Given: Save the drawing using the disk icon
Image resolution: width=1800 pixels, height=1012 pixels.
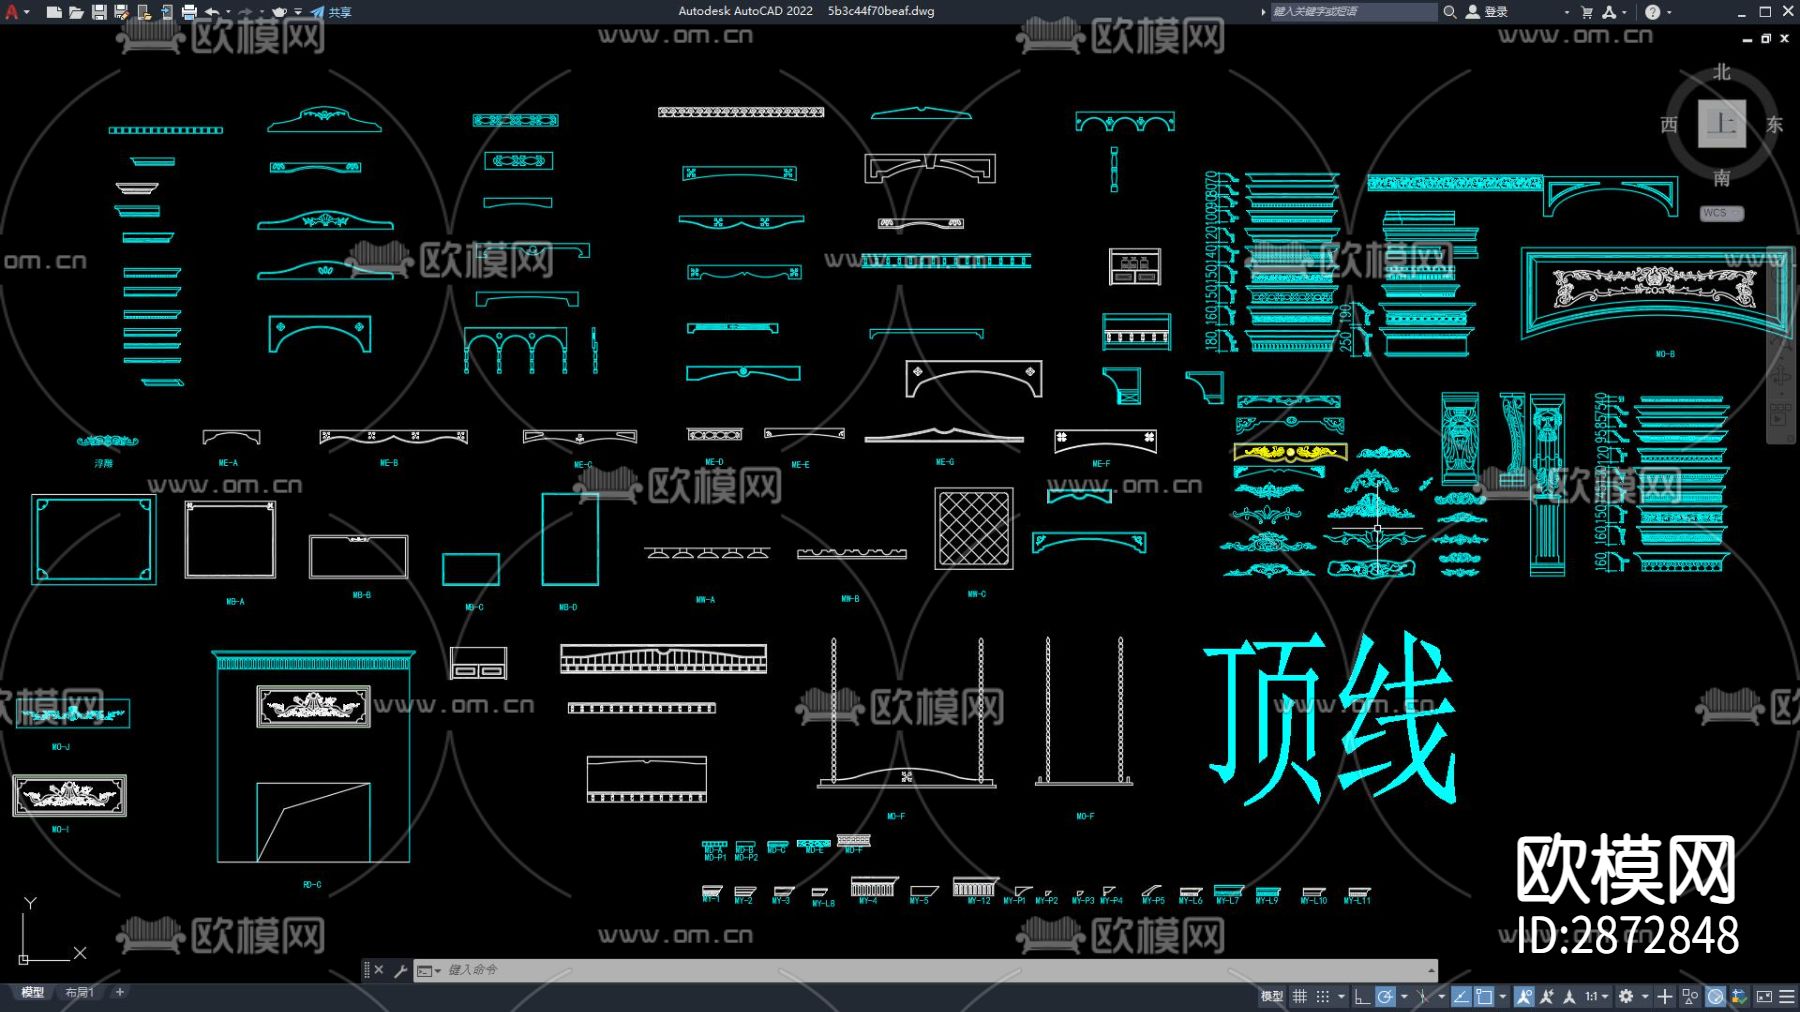Looking at the screenshot, I should click(99, 12).
